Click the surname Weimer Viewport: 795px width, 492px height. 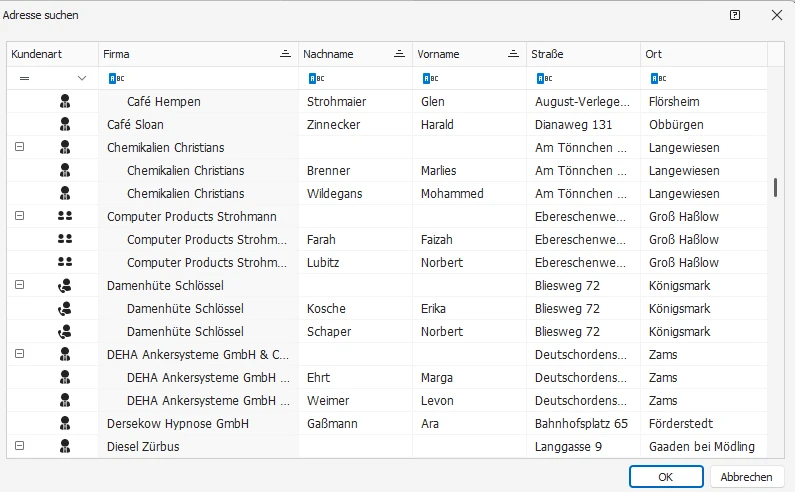pos(328,400)
